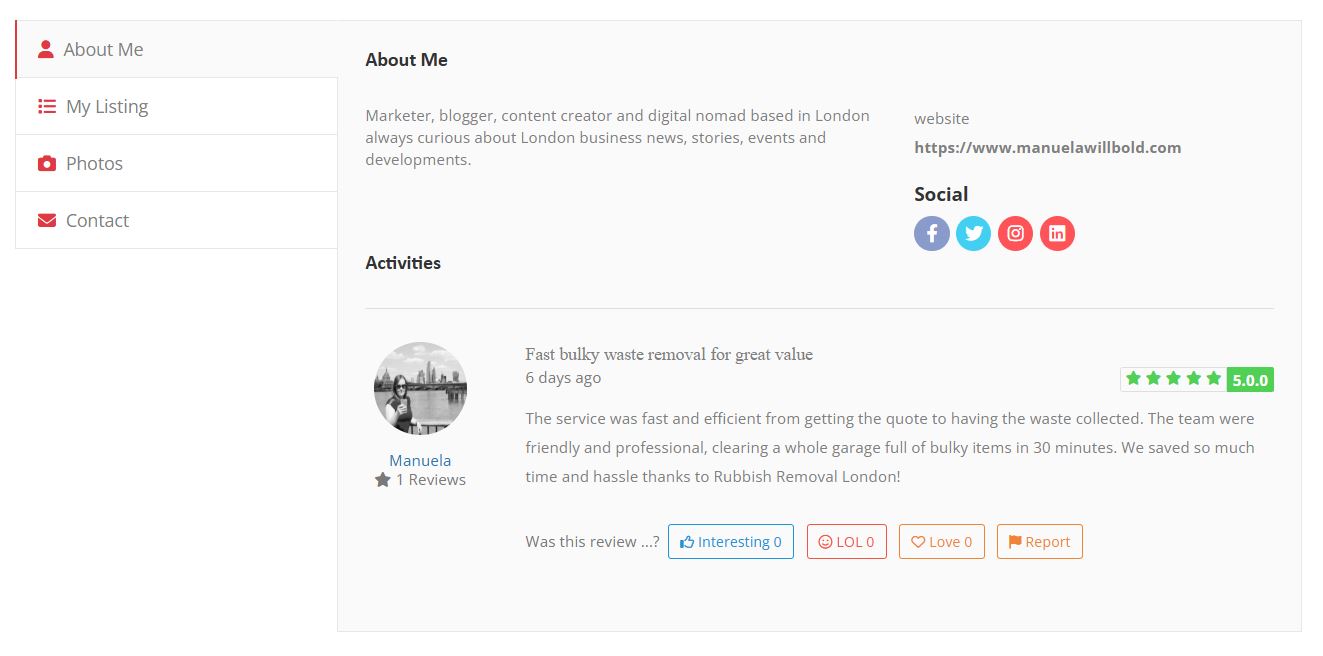This screenshot has width=1323, height=656.
Task: Mark review as Interesting
Action: pyautogui.click(x=730, y=542)
